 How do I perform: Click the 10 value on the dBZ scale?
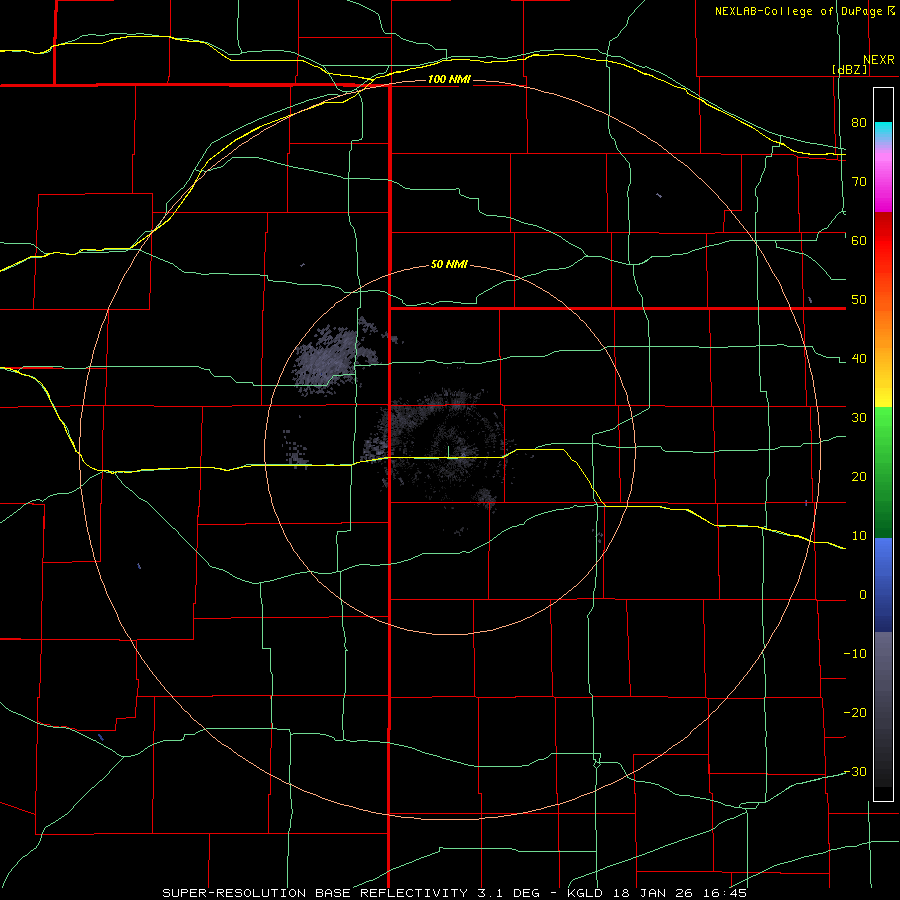[859, 536]
